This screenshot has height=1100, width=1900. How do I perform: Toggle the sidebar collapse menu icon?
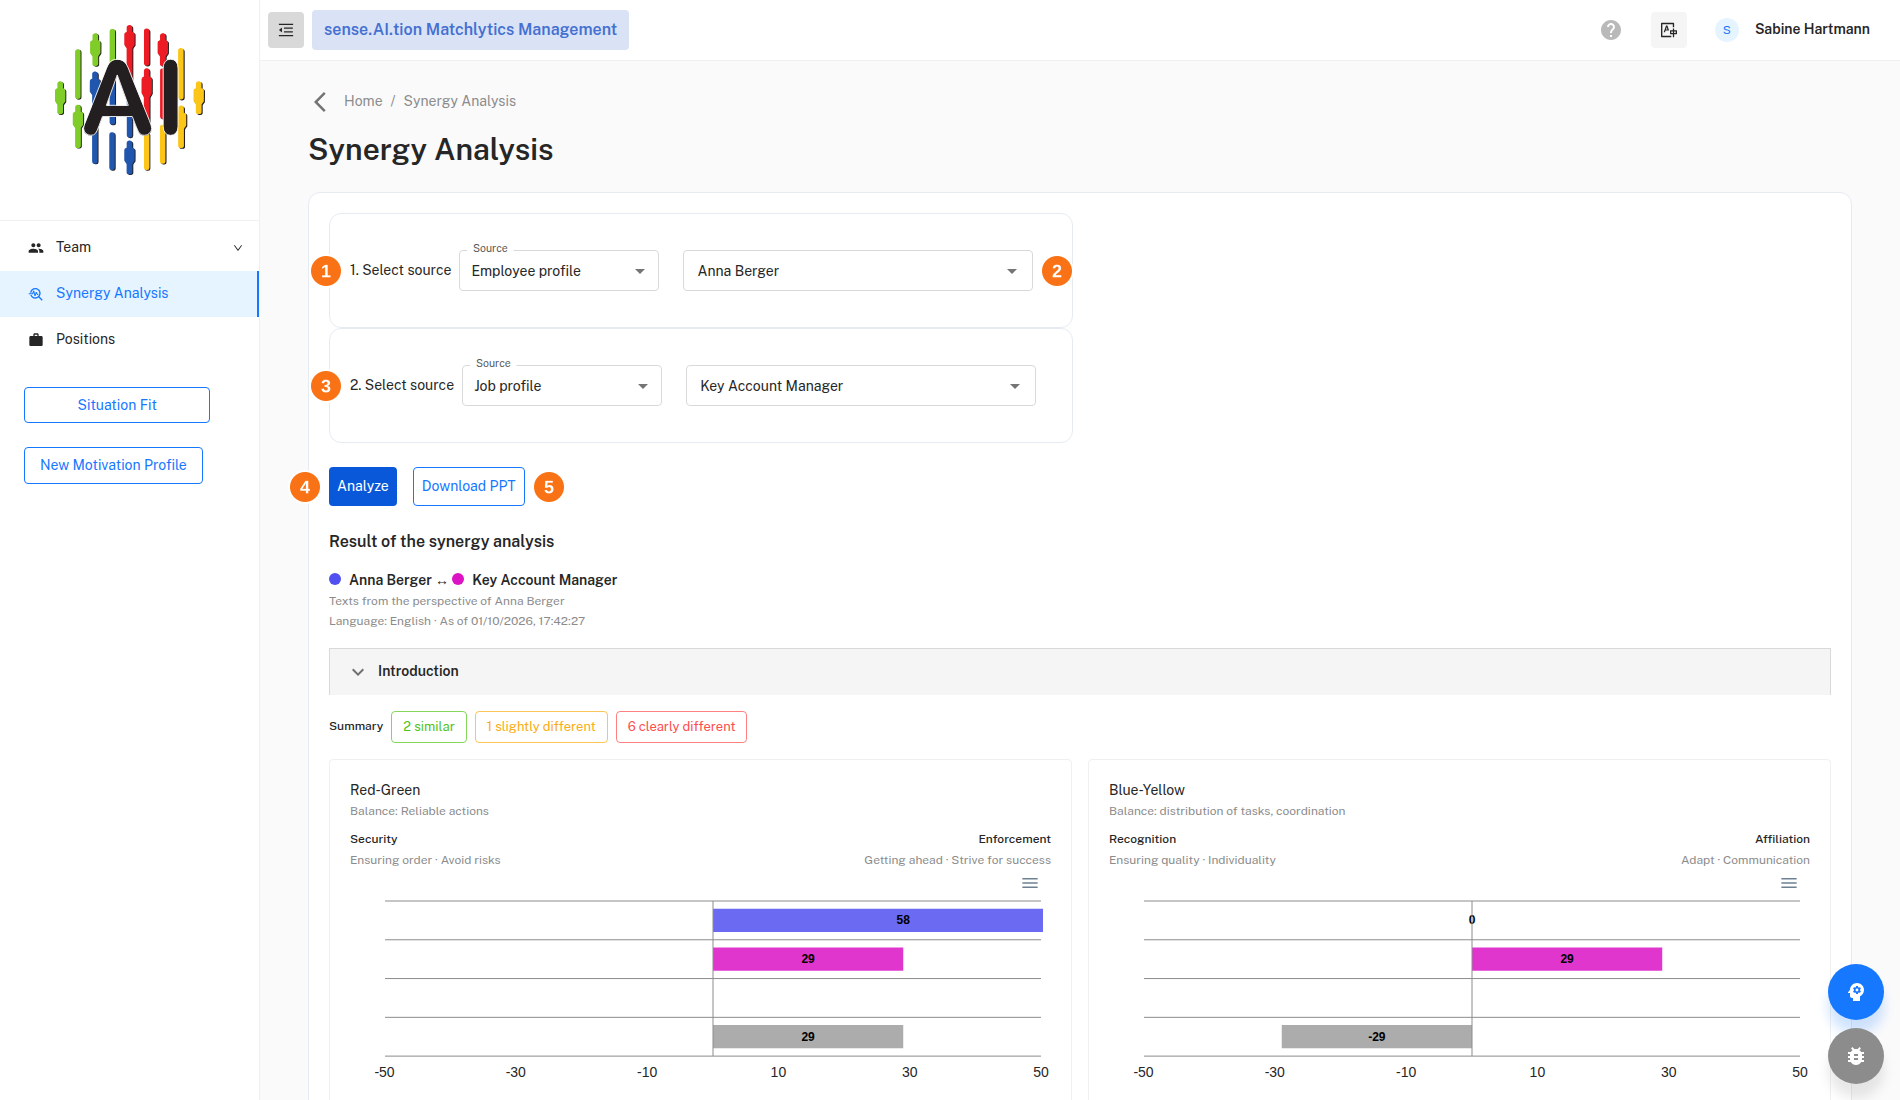pyautogui.click(x=286, y=30)
